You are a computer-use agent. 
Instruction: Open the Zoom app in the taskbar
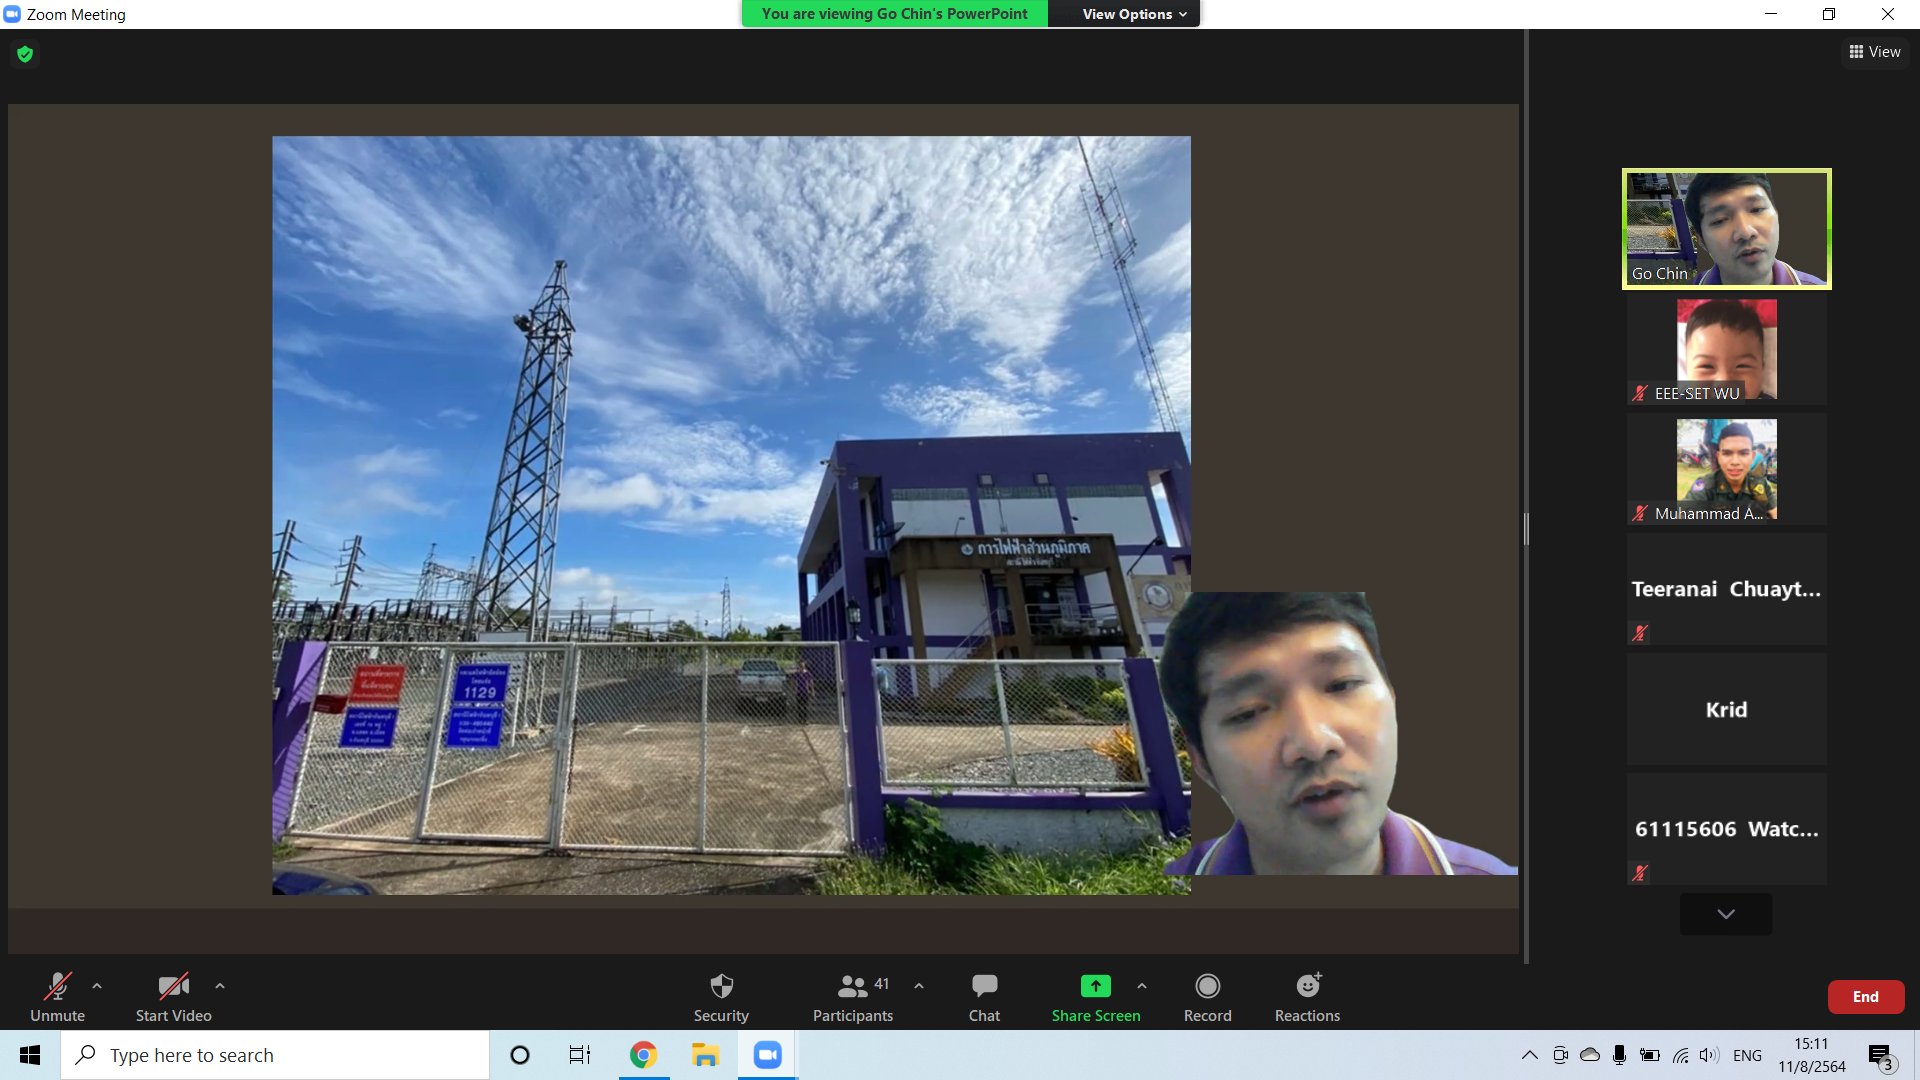pos(767,1055)
